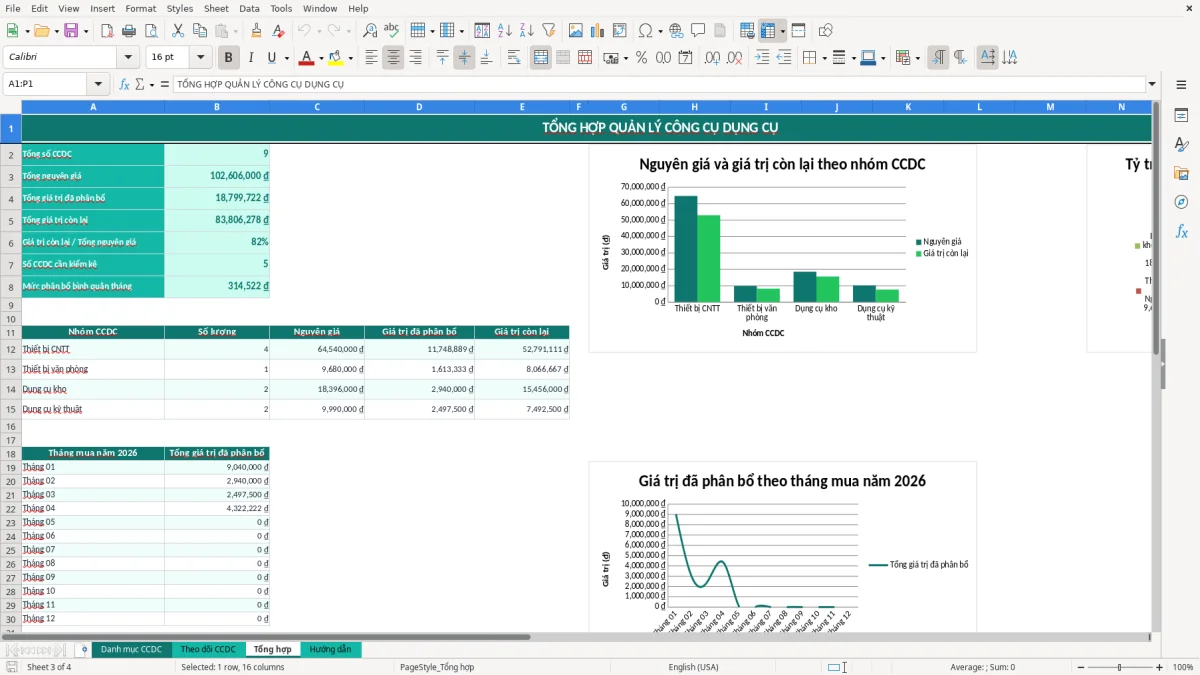Click the Select Function sigma button
Image resolution: width=1200 pixels, height=675 pixels.
pos(140,84)
